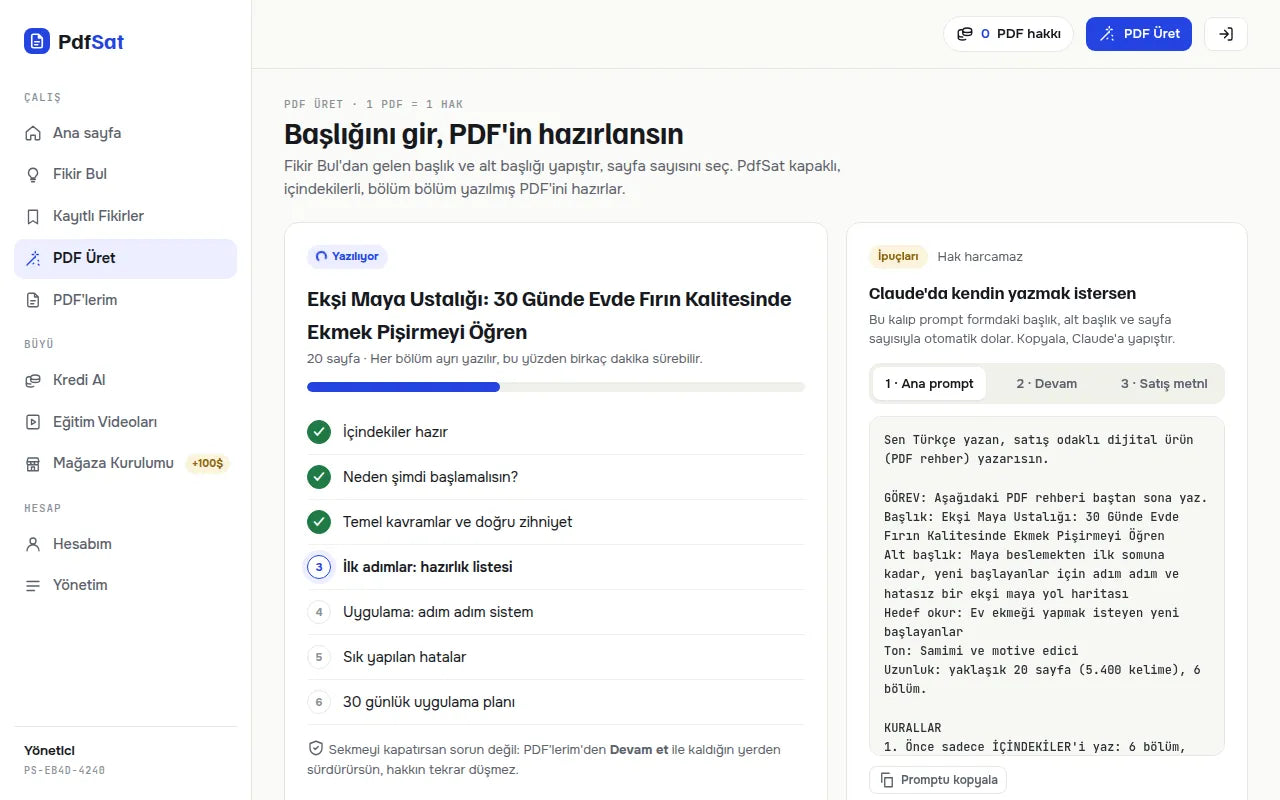
Task: Click the green check beside Temel kavramlar
Action: pyautogui.click(x=319, y=522)
